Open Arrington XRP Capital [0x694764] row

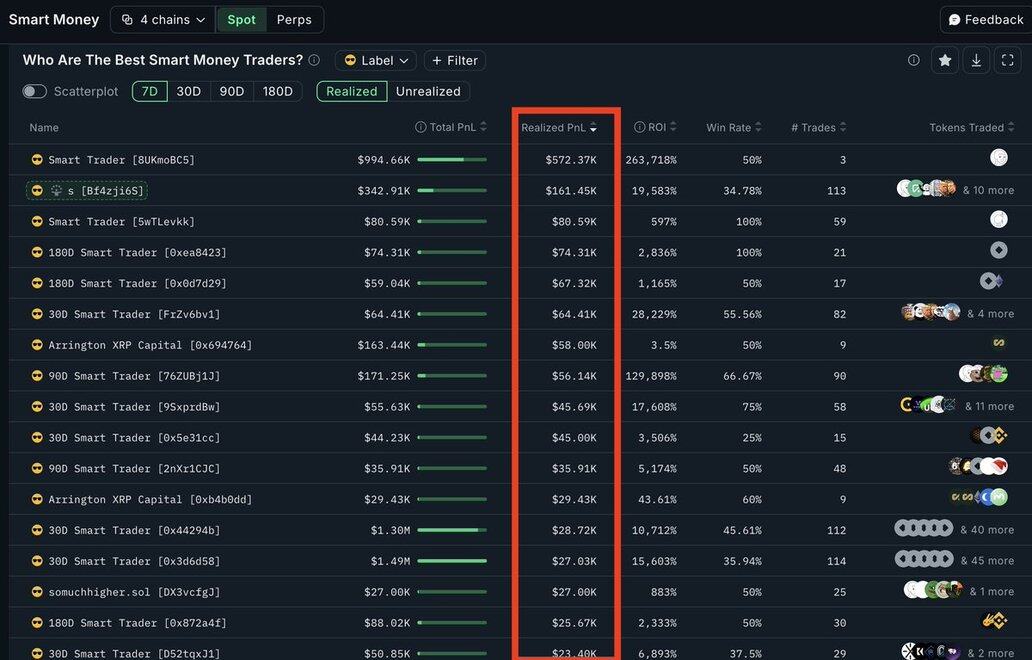[x=150, y=345]
